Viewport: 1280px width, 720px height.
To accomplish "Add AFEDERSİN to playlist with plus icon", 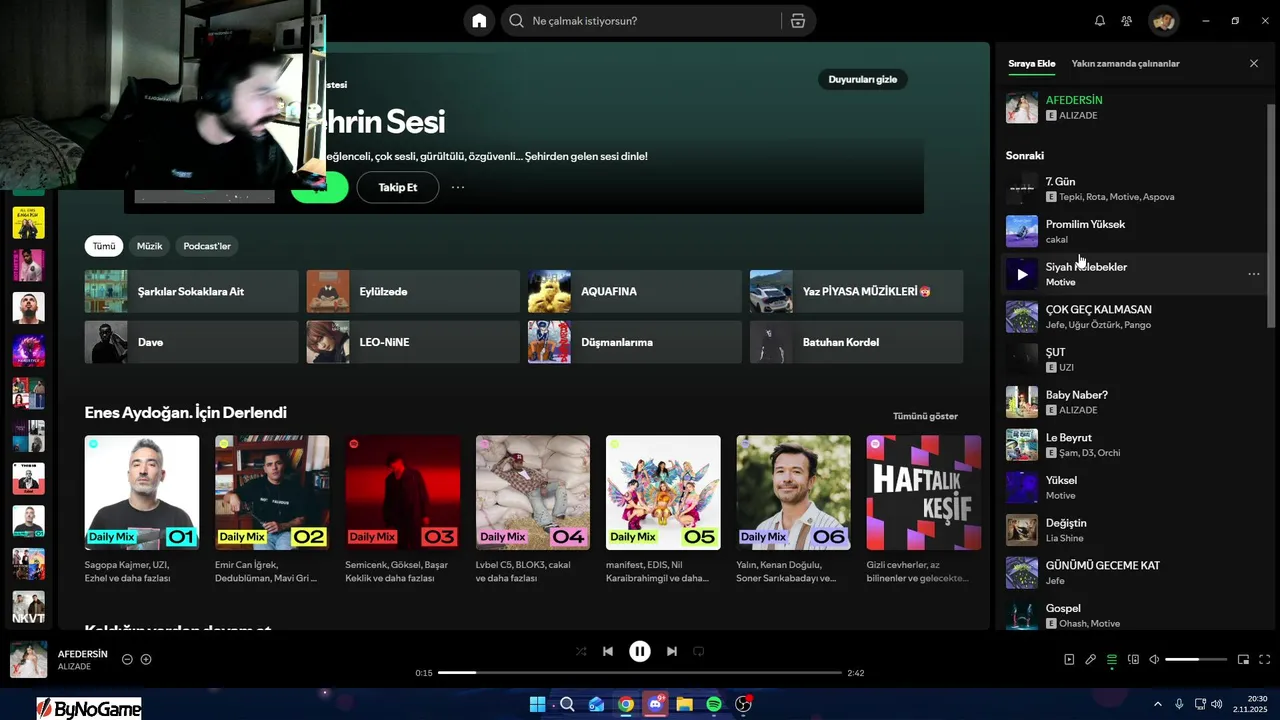I will tap(146, 659).
